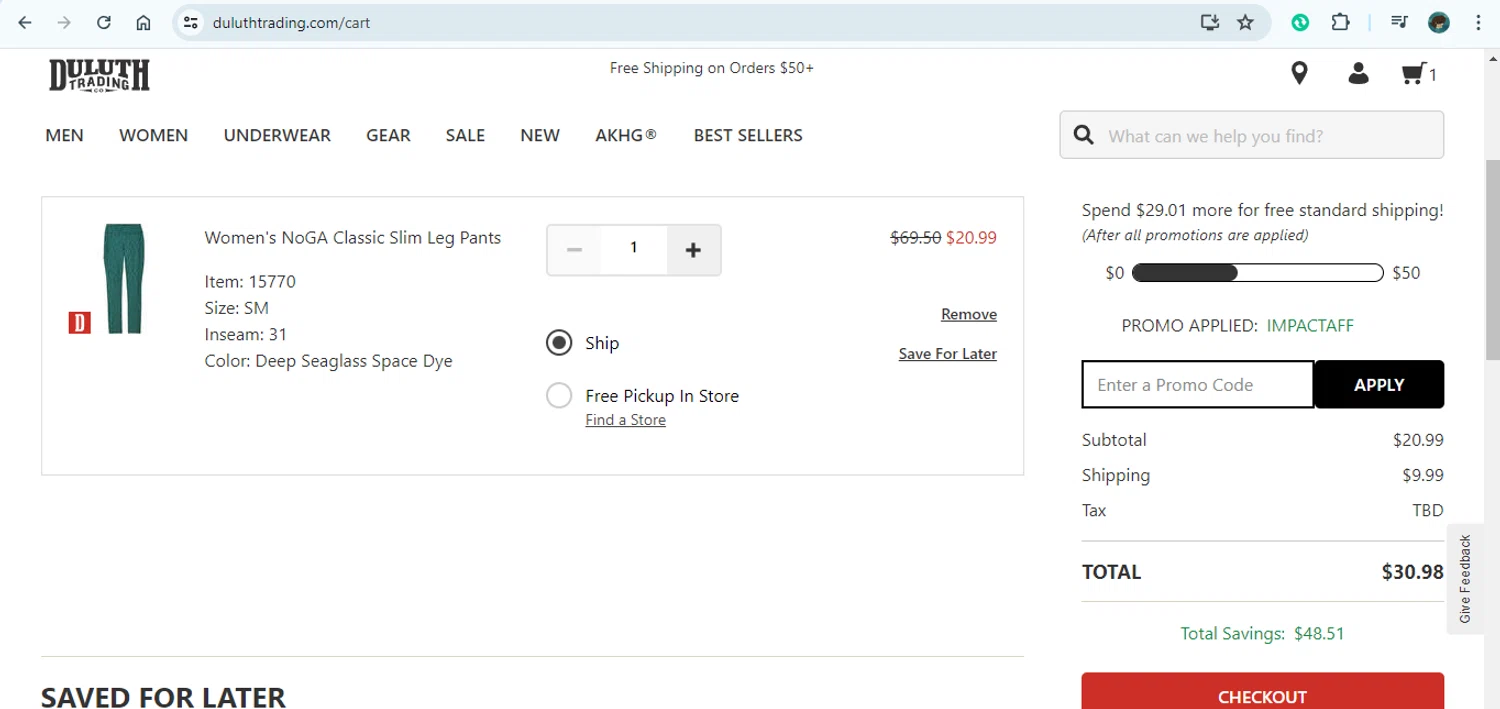View site information icon in address bar
Image resolution: width=1500 pixels, height=709 pixels.
[x=191, y=22]
